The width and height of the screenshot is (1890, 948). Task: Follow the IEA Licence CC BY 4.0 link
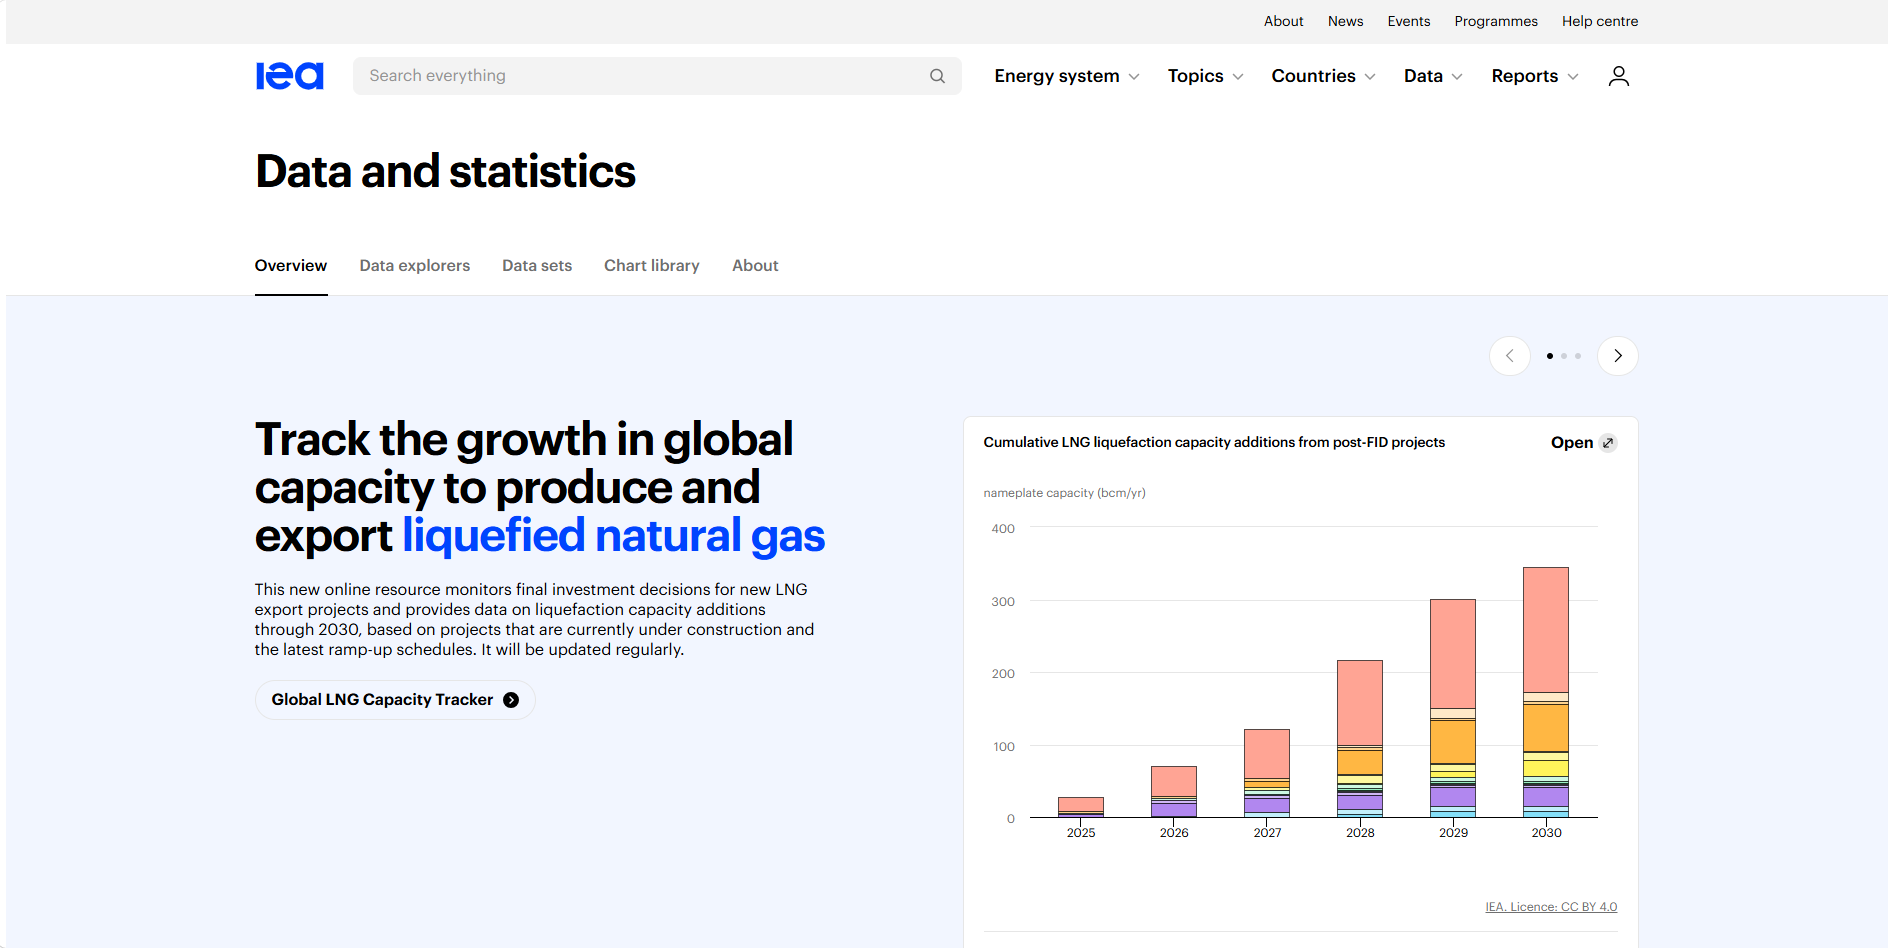coord(1551,907)
